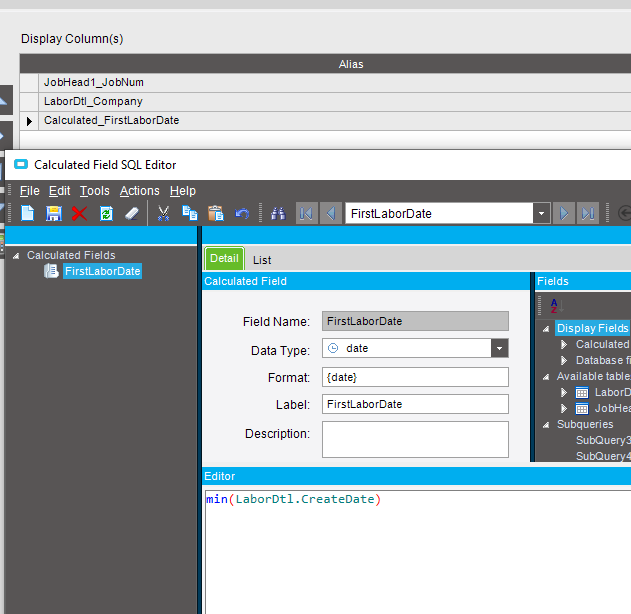
Task: Expand the JobHead table node
Action: pos(564,408)
